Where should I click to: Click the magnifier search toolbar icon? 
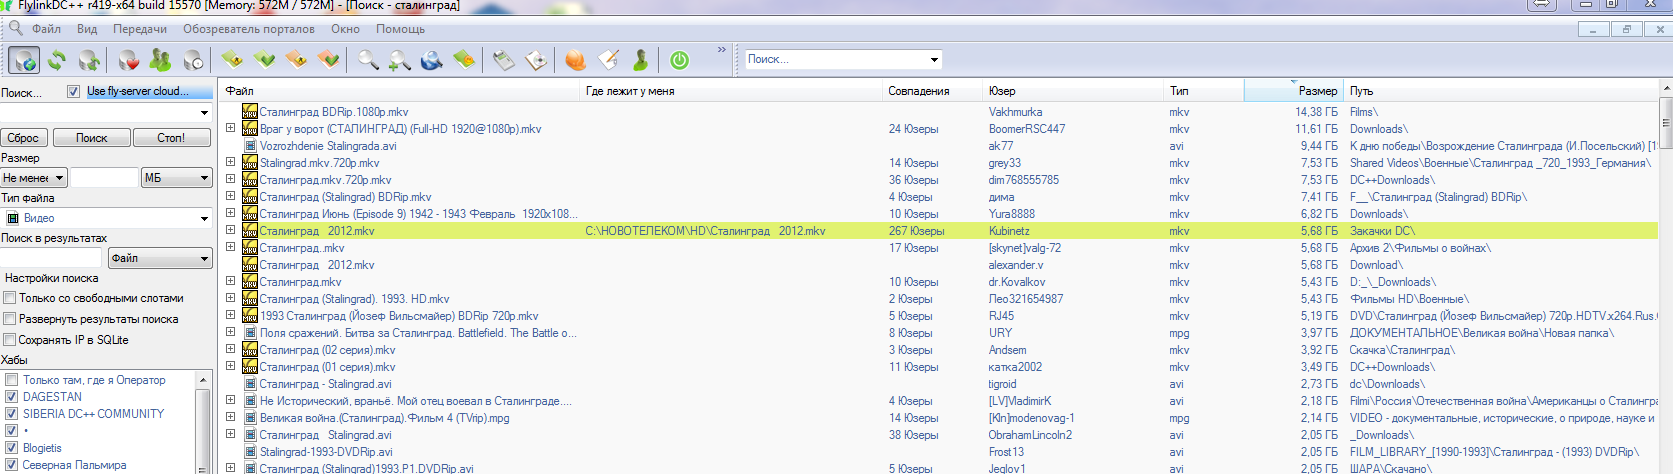368,61
